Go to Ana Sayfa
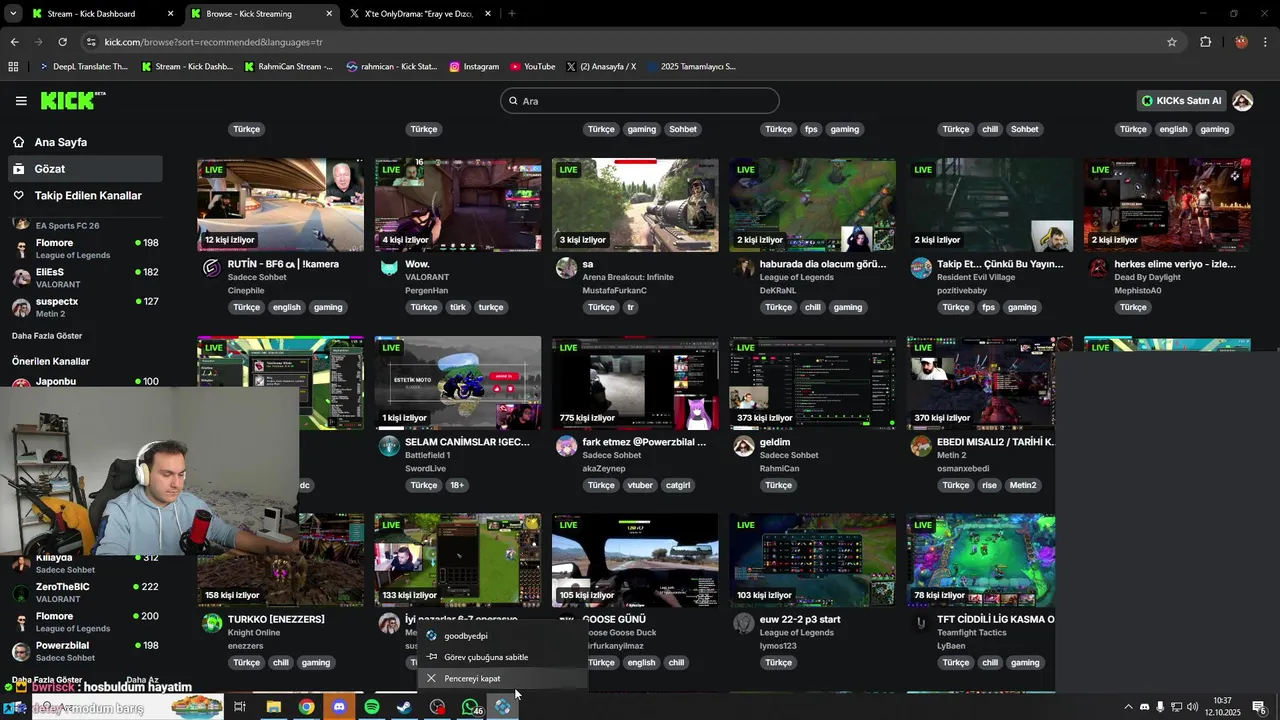The width and height of the screenshot is (1280, 720). click(x=84, y=142)
